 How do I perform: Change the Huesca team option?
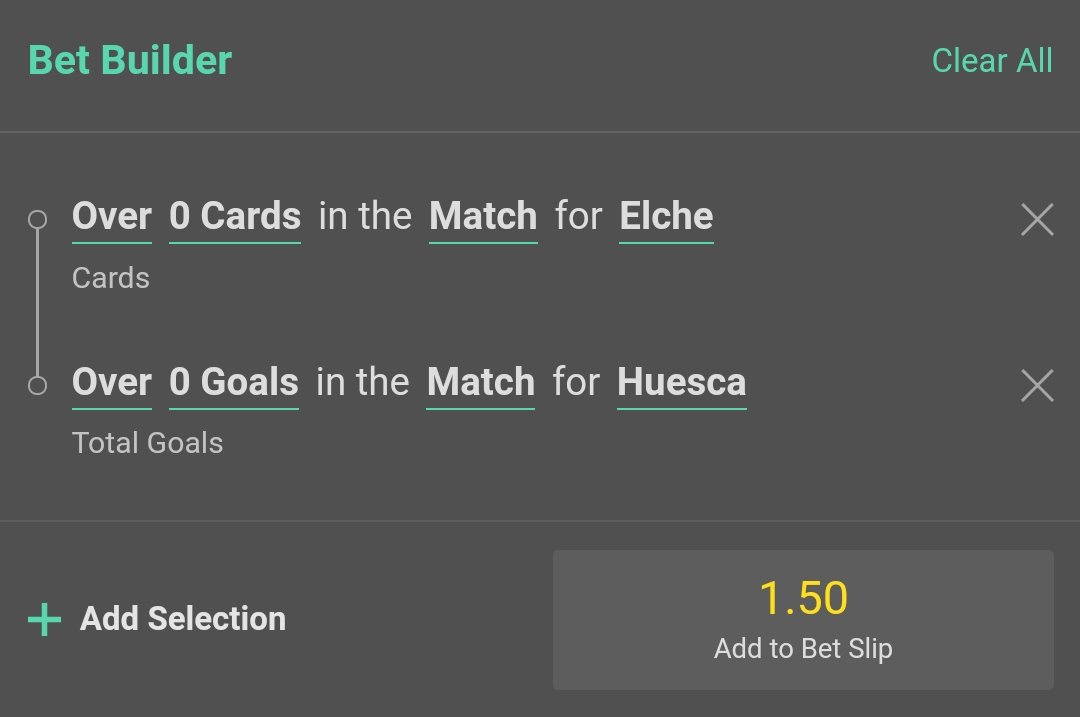click(x=682, y=383)
